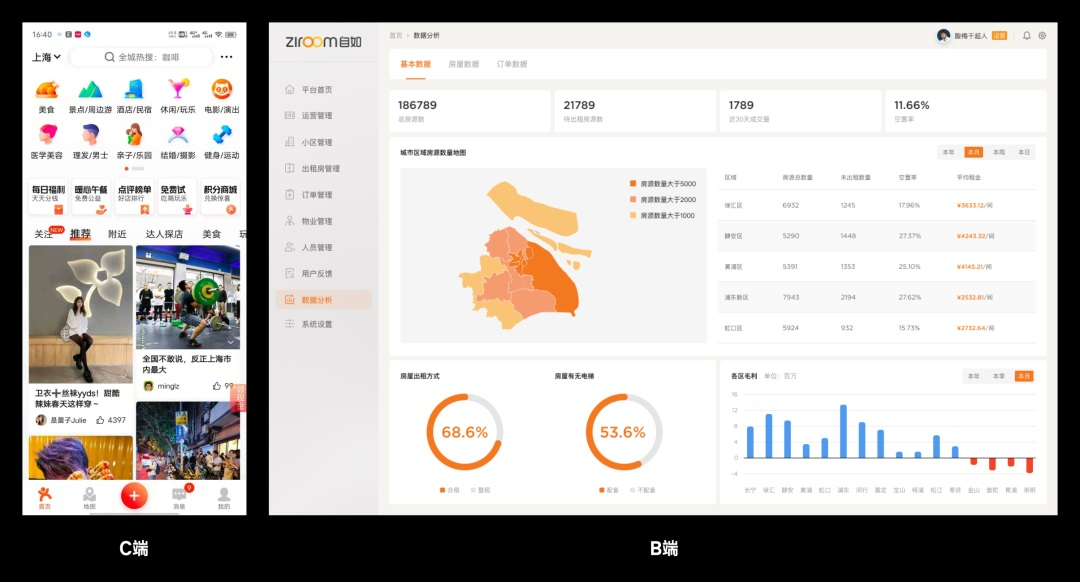Screen dimensions: 1080x582
Task: Click the settings gear in the dashboard header
Action: click(x=1042, y=36)
